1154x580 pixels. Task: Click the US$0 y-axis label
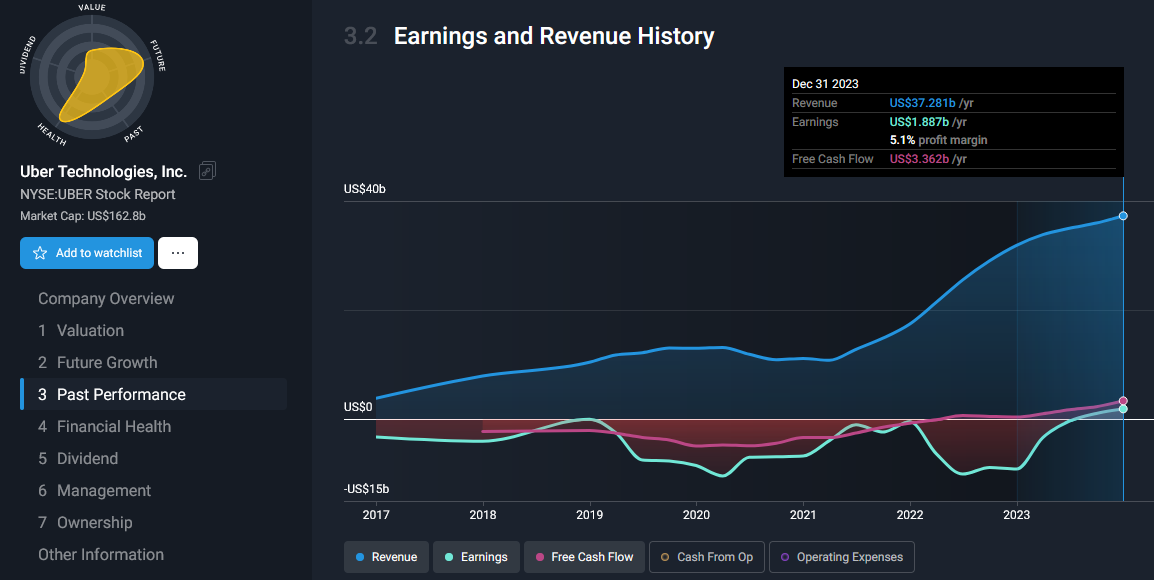(x=358, y=407)
